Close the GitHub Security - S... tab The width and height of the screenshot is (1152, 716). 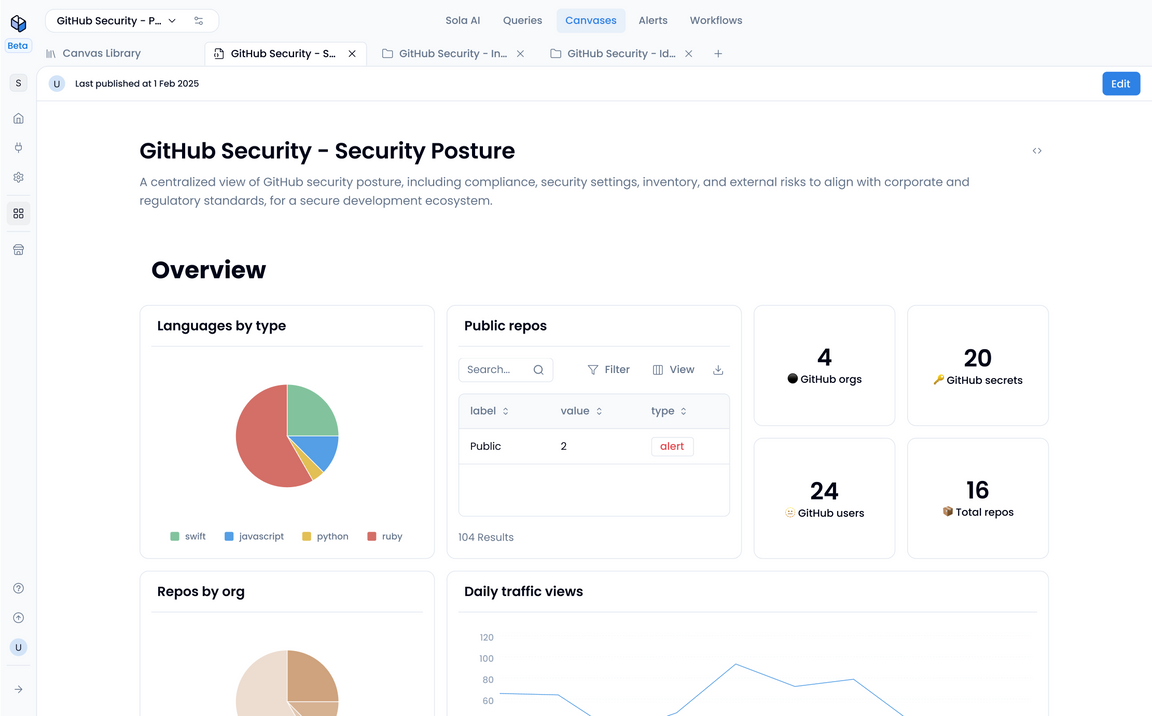click(352, 54)
